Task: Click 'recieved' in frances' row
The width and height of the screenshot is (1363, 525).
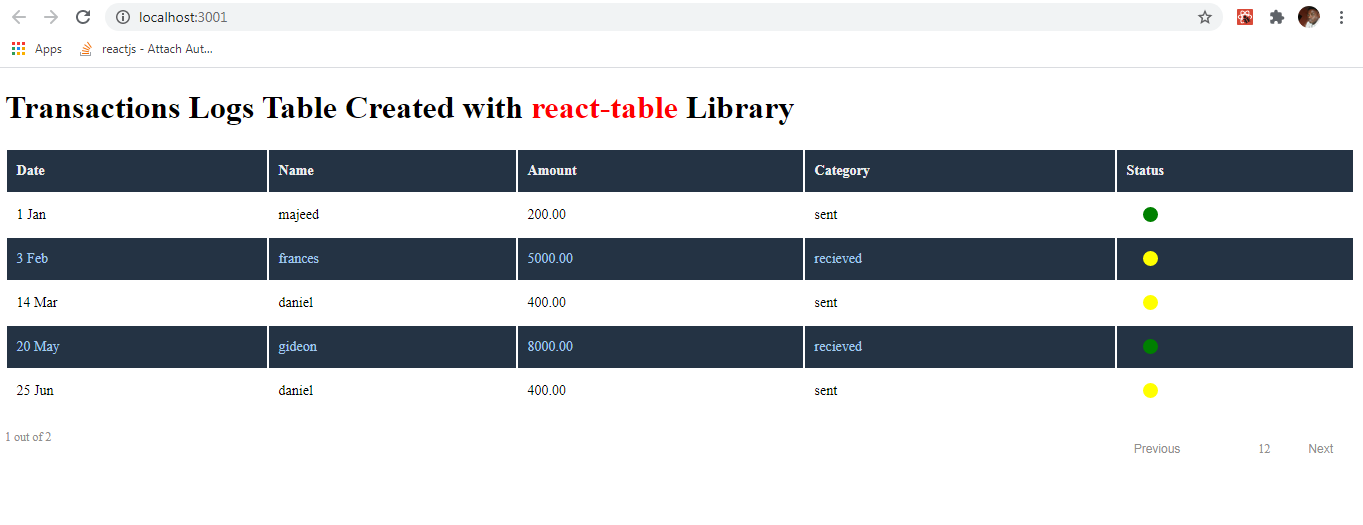Action: tap(838, 258)
